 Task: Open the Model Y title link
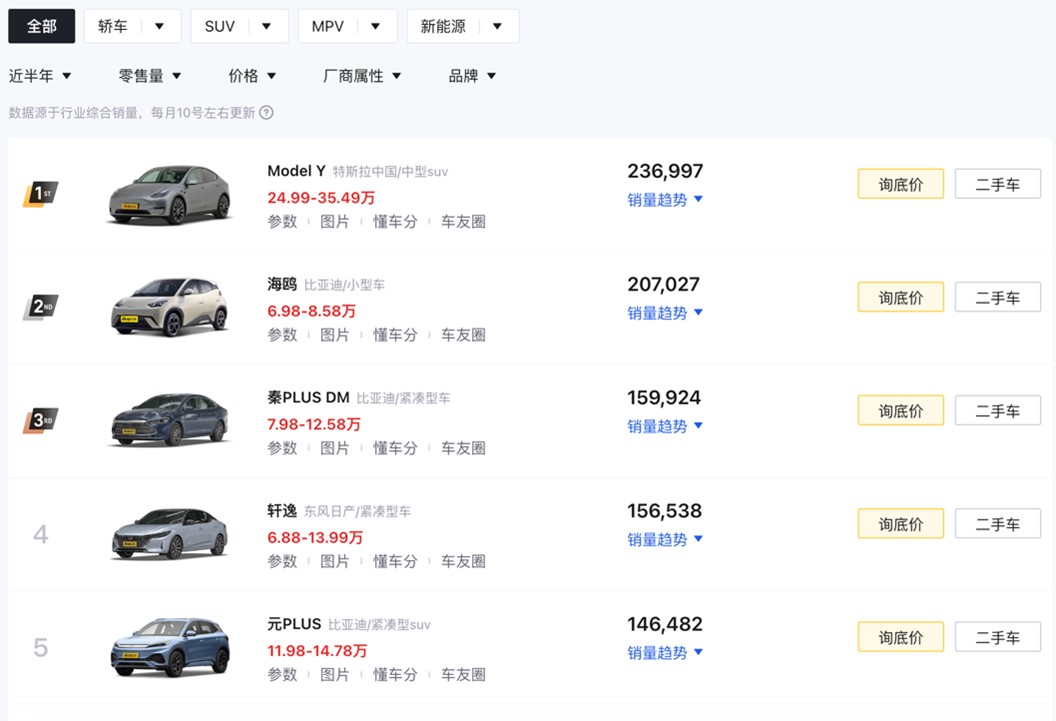pyautogui.click(x=296, y=171)
